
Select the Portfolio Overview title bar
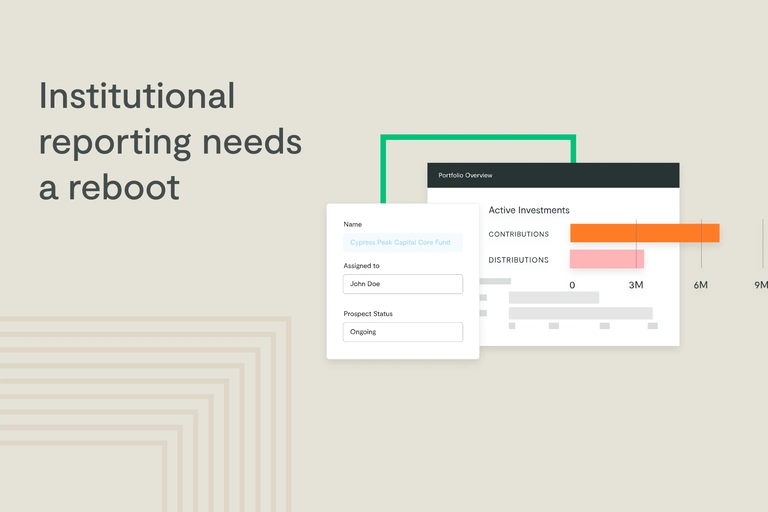pos(552,175)
